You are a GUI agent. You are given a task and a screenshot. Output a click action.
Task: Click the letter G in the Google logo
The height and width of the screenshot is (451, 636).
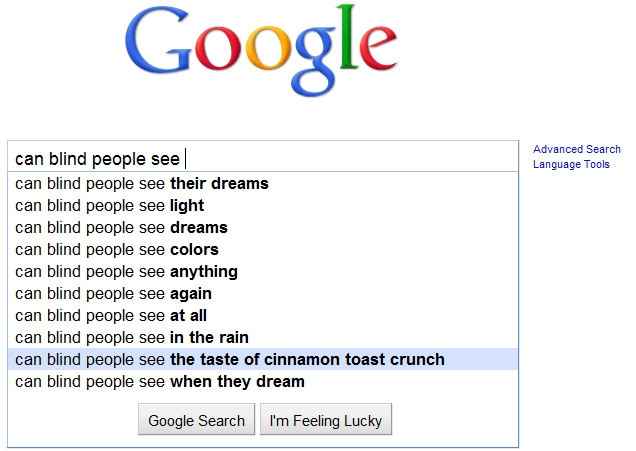(x=158, y=40)
